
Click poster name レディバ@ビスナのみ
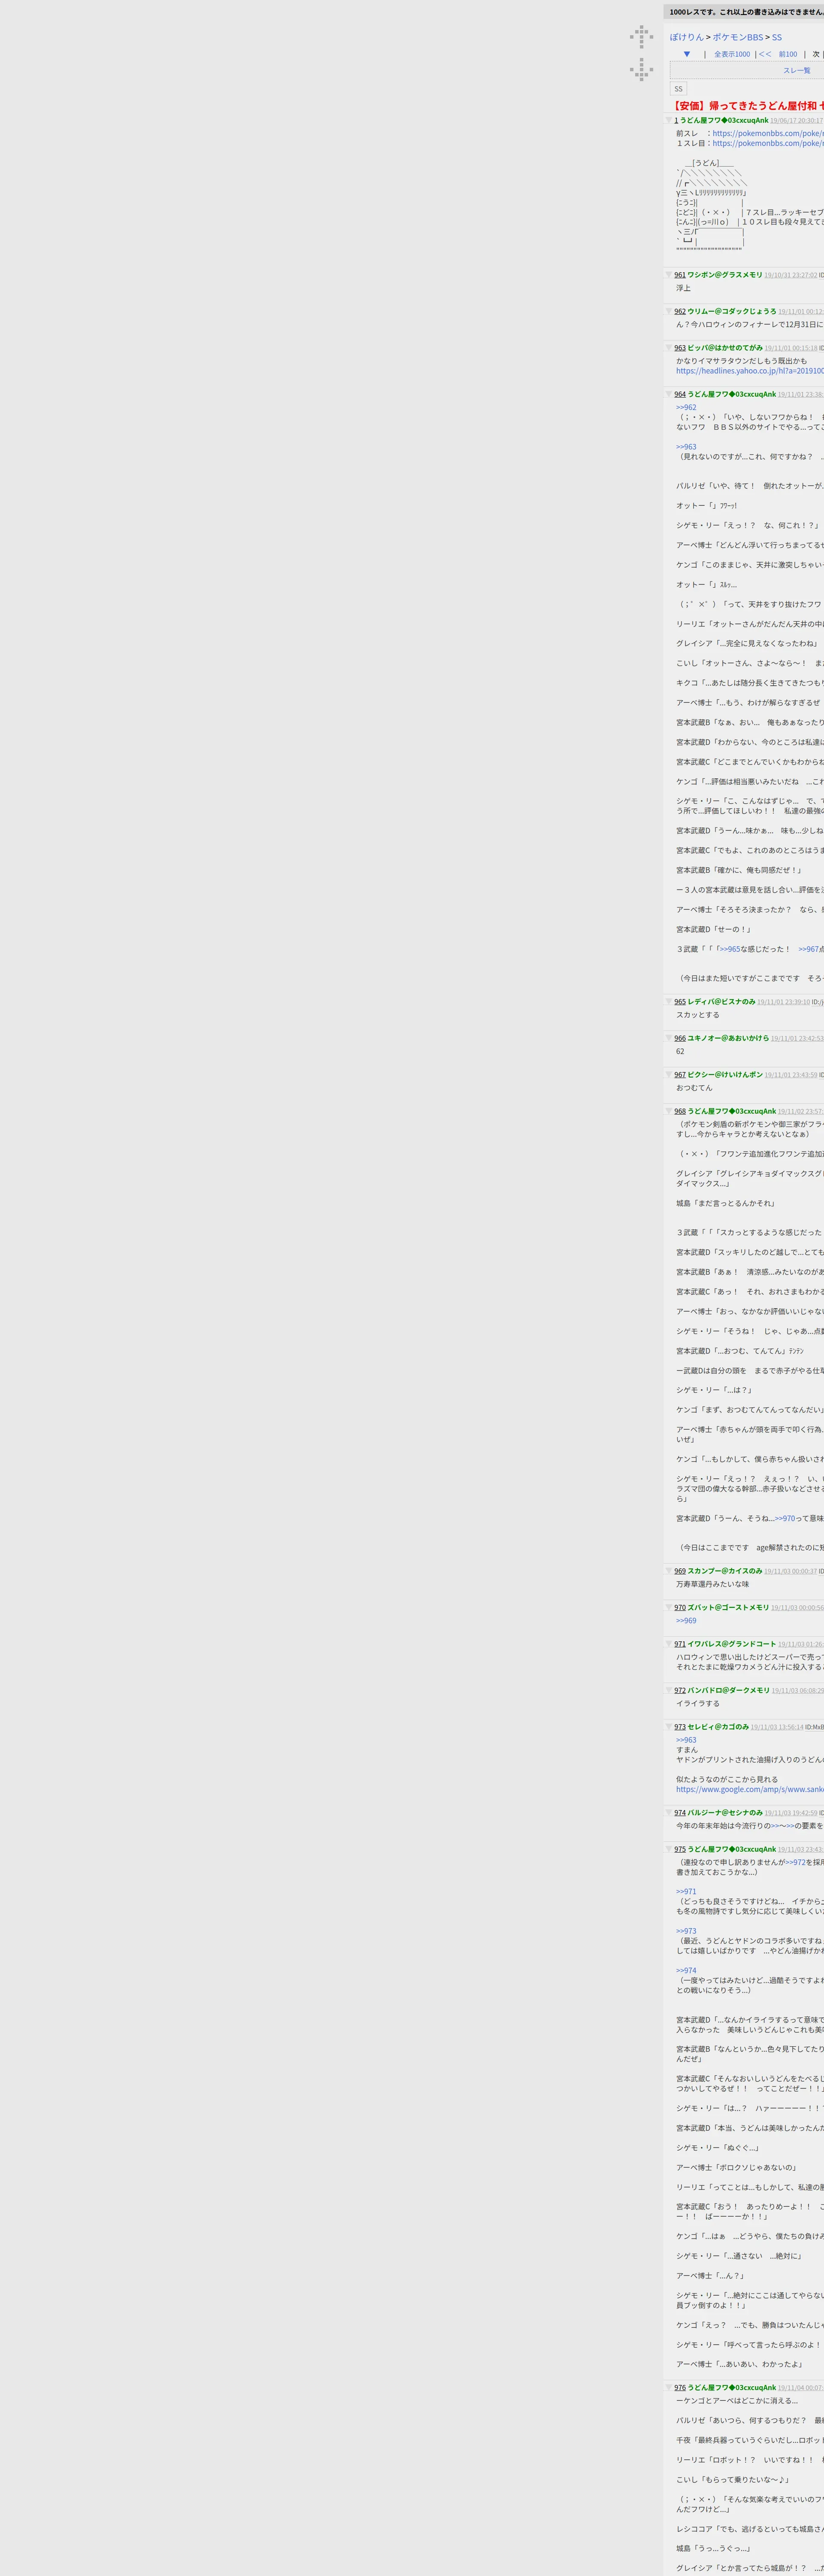tap(721, 1001)
